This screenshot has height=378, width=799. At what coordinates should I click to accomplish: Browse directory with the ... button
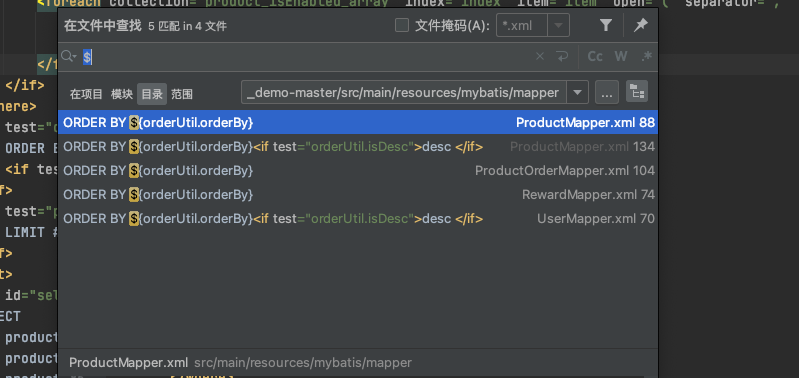606,93
